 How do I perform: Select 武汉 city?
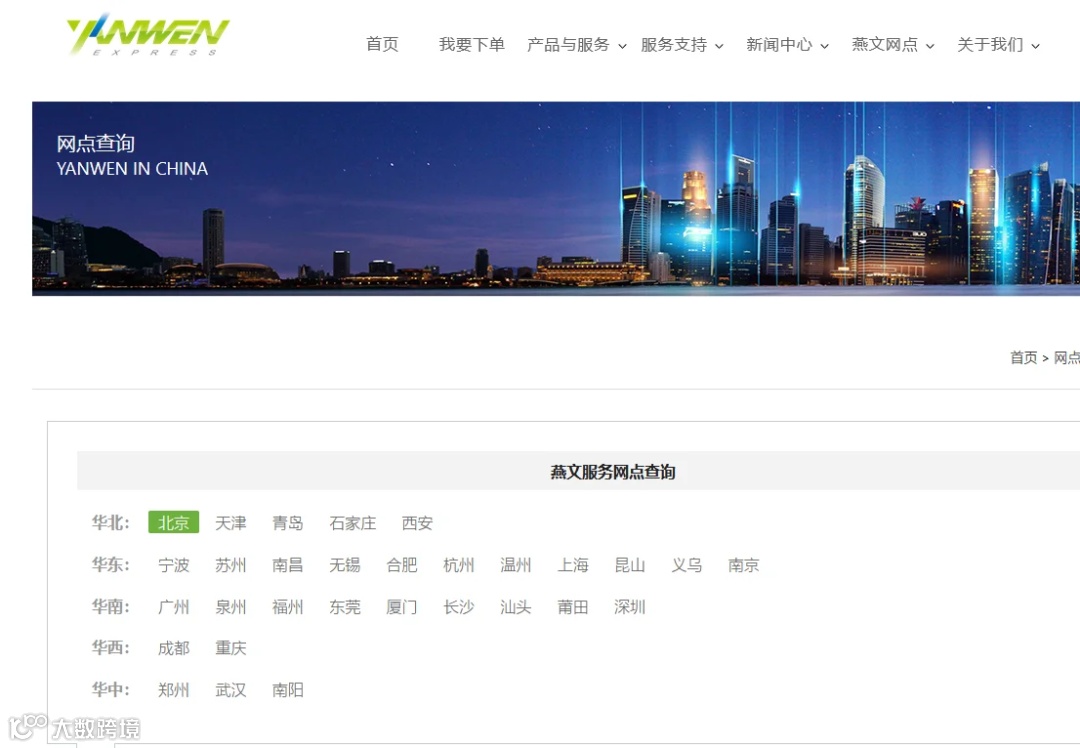tap(231, 690)
